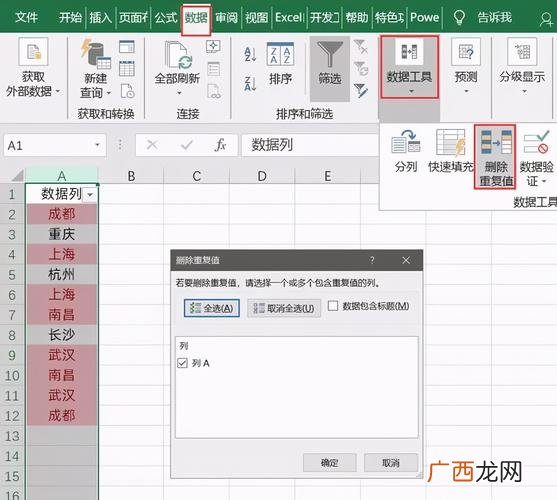
Task: Open the Sort dialog (排序)
Action: click(280, 64)
